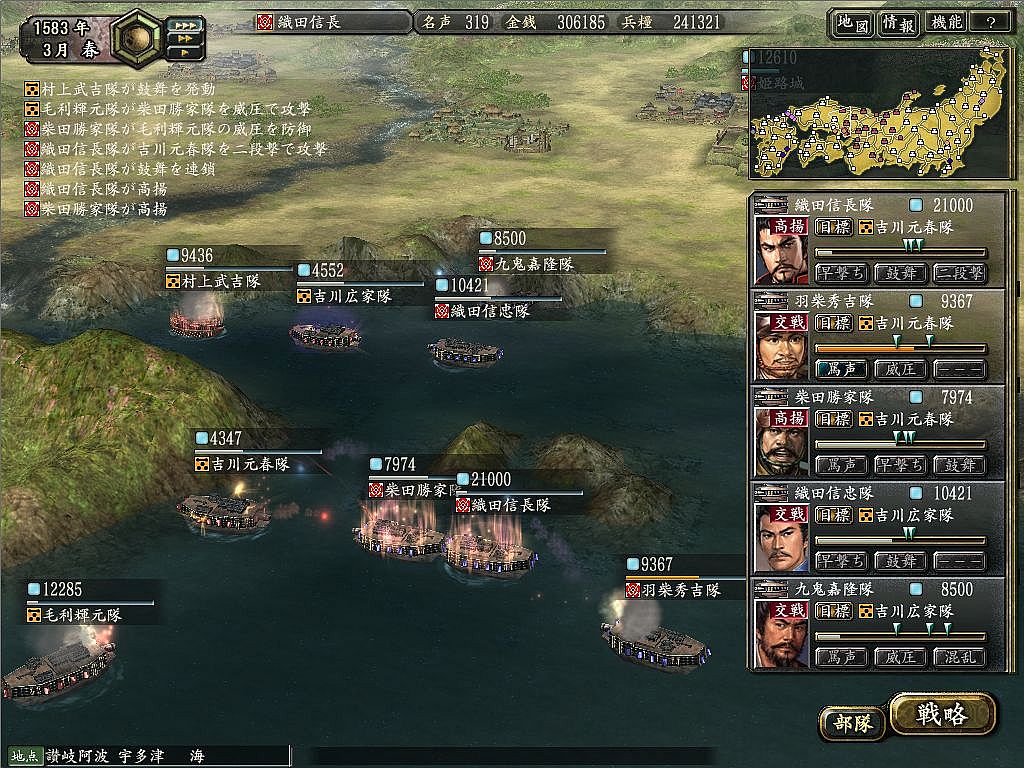Open the 情報 information menu

tap(899, 23)
